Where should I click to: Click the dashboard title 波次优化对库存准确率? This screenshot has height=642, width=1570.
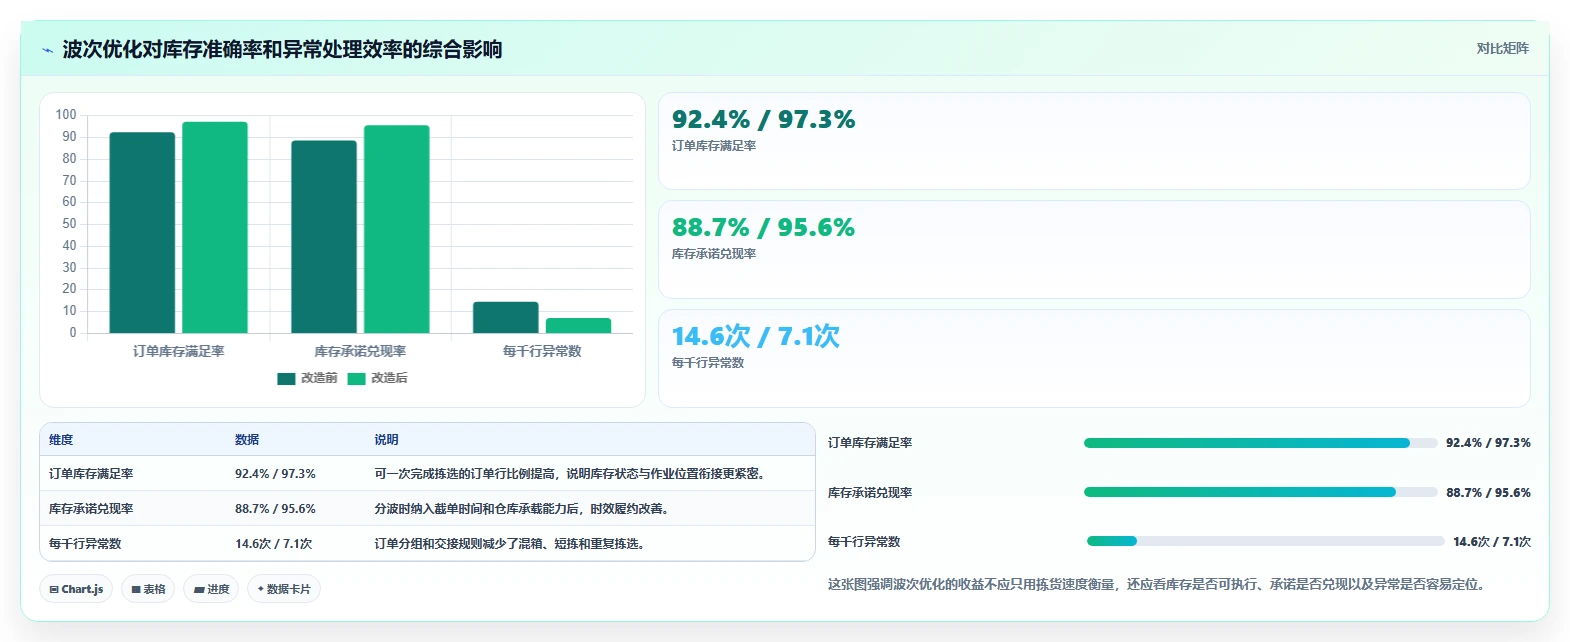pos(282,50)
